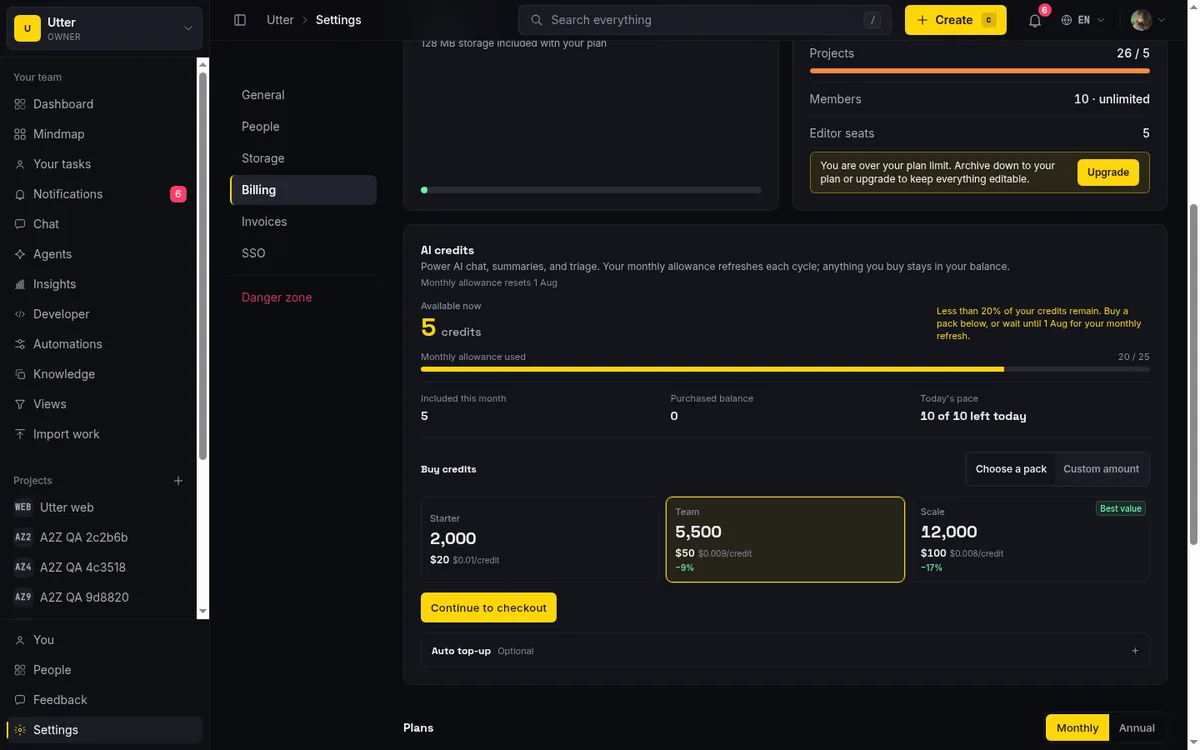The width and height of the screenshot is (1200, 750).
Task: Open the Insights chart icon
Action: [x=20, y=284]
